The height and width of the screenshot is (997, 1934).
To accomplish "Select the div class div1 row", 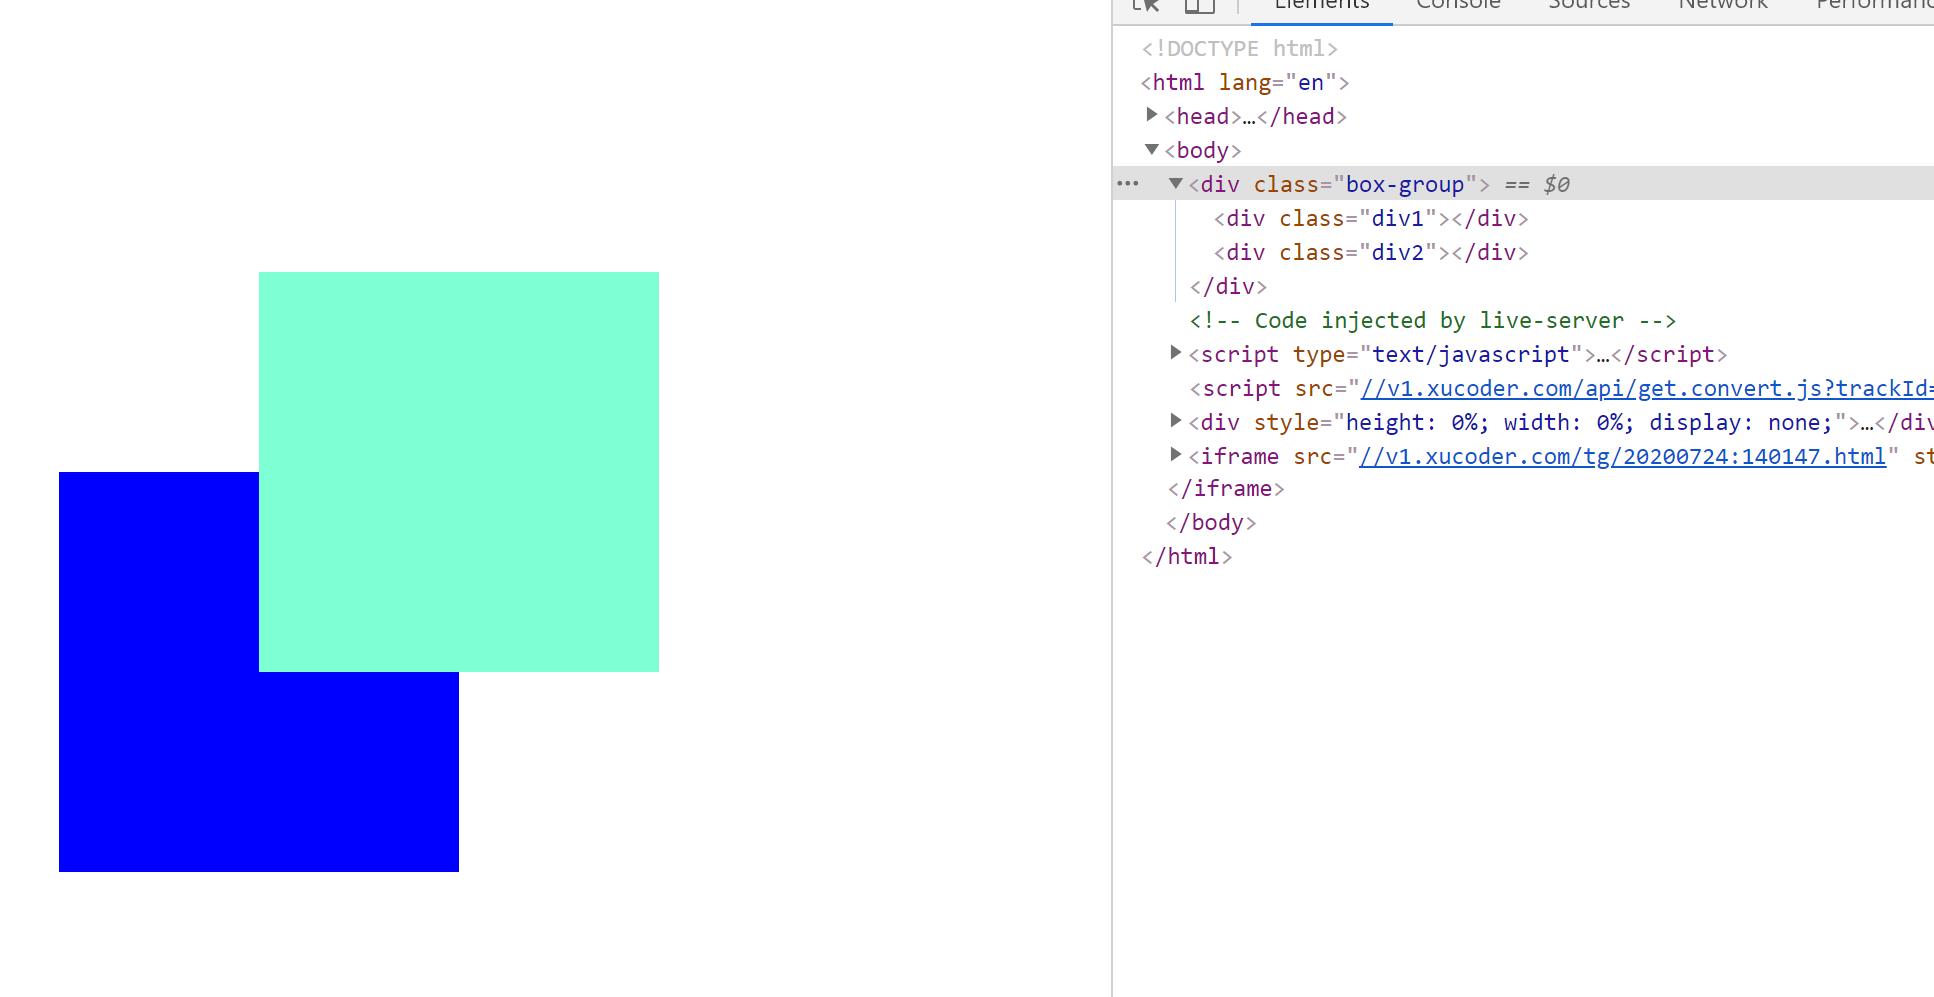I will pos(1371,218).
